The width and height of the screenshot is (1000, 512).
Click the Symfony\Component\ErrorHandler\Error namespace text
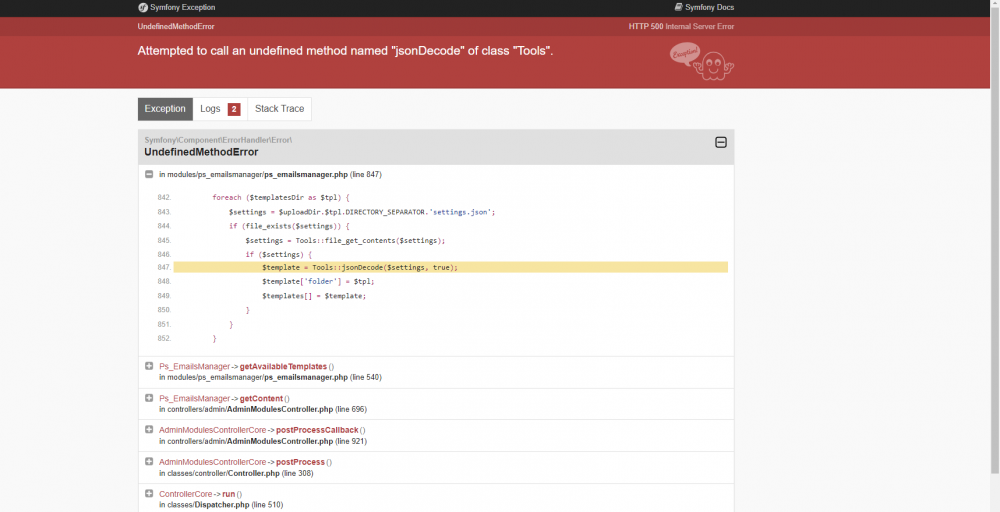point(218,140)
